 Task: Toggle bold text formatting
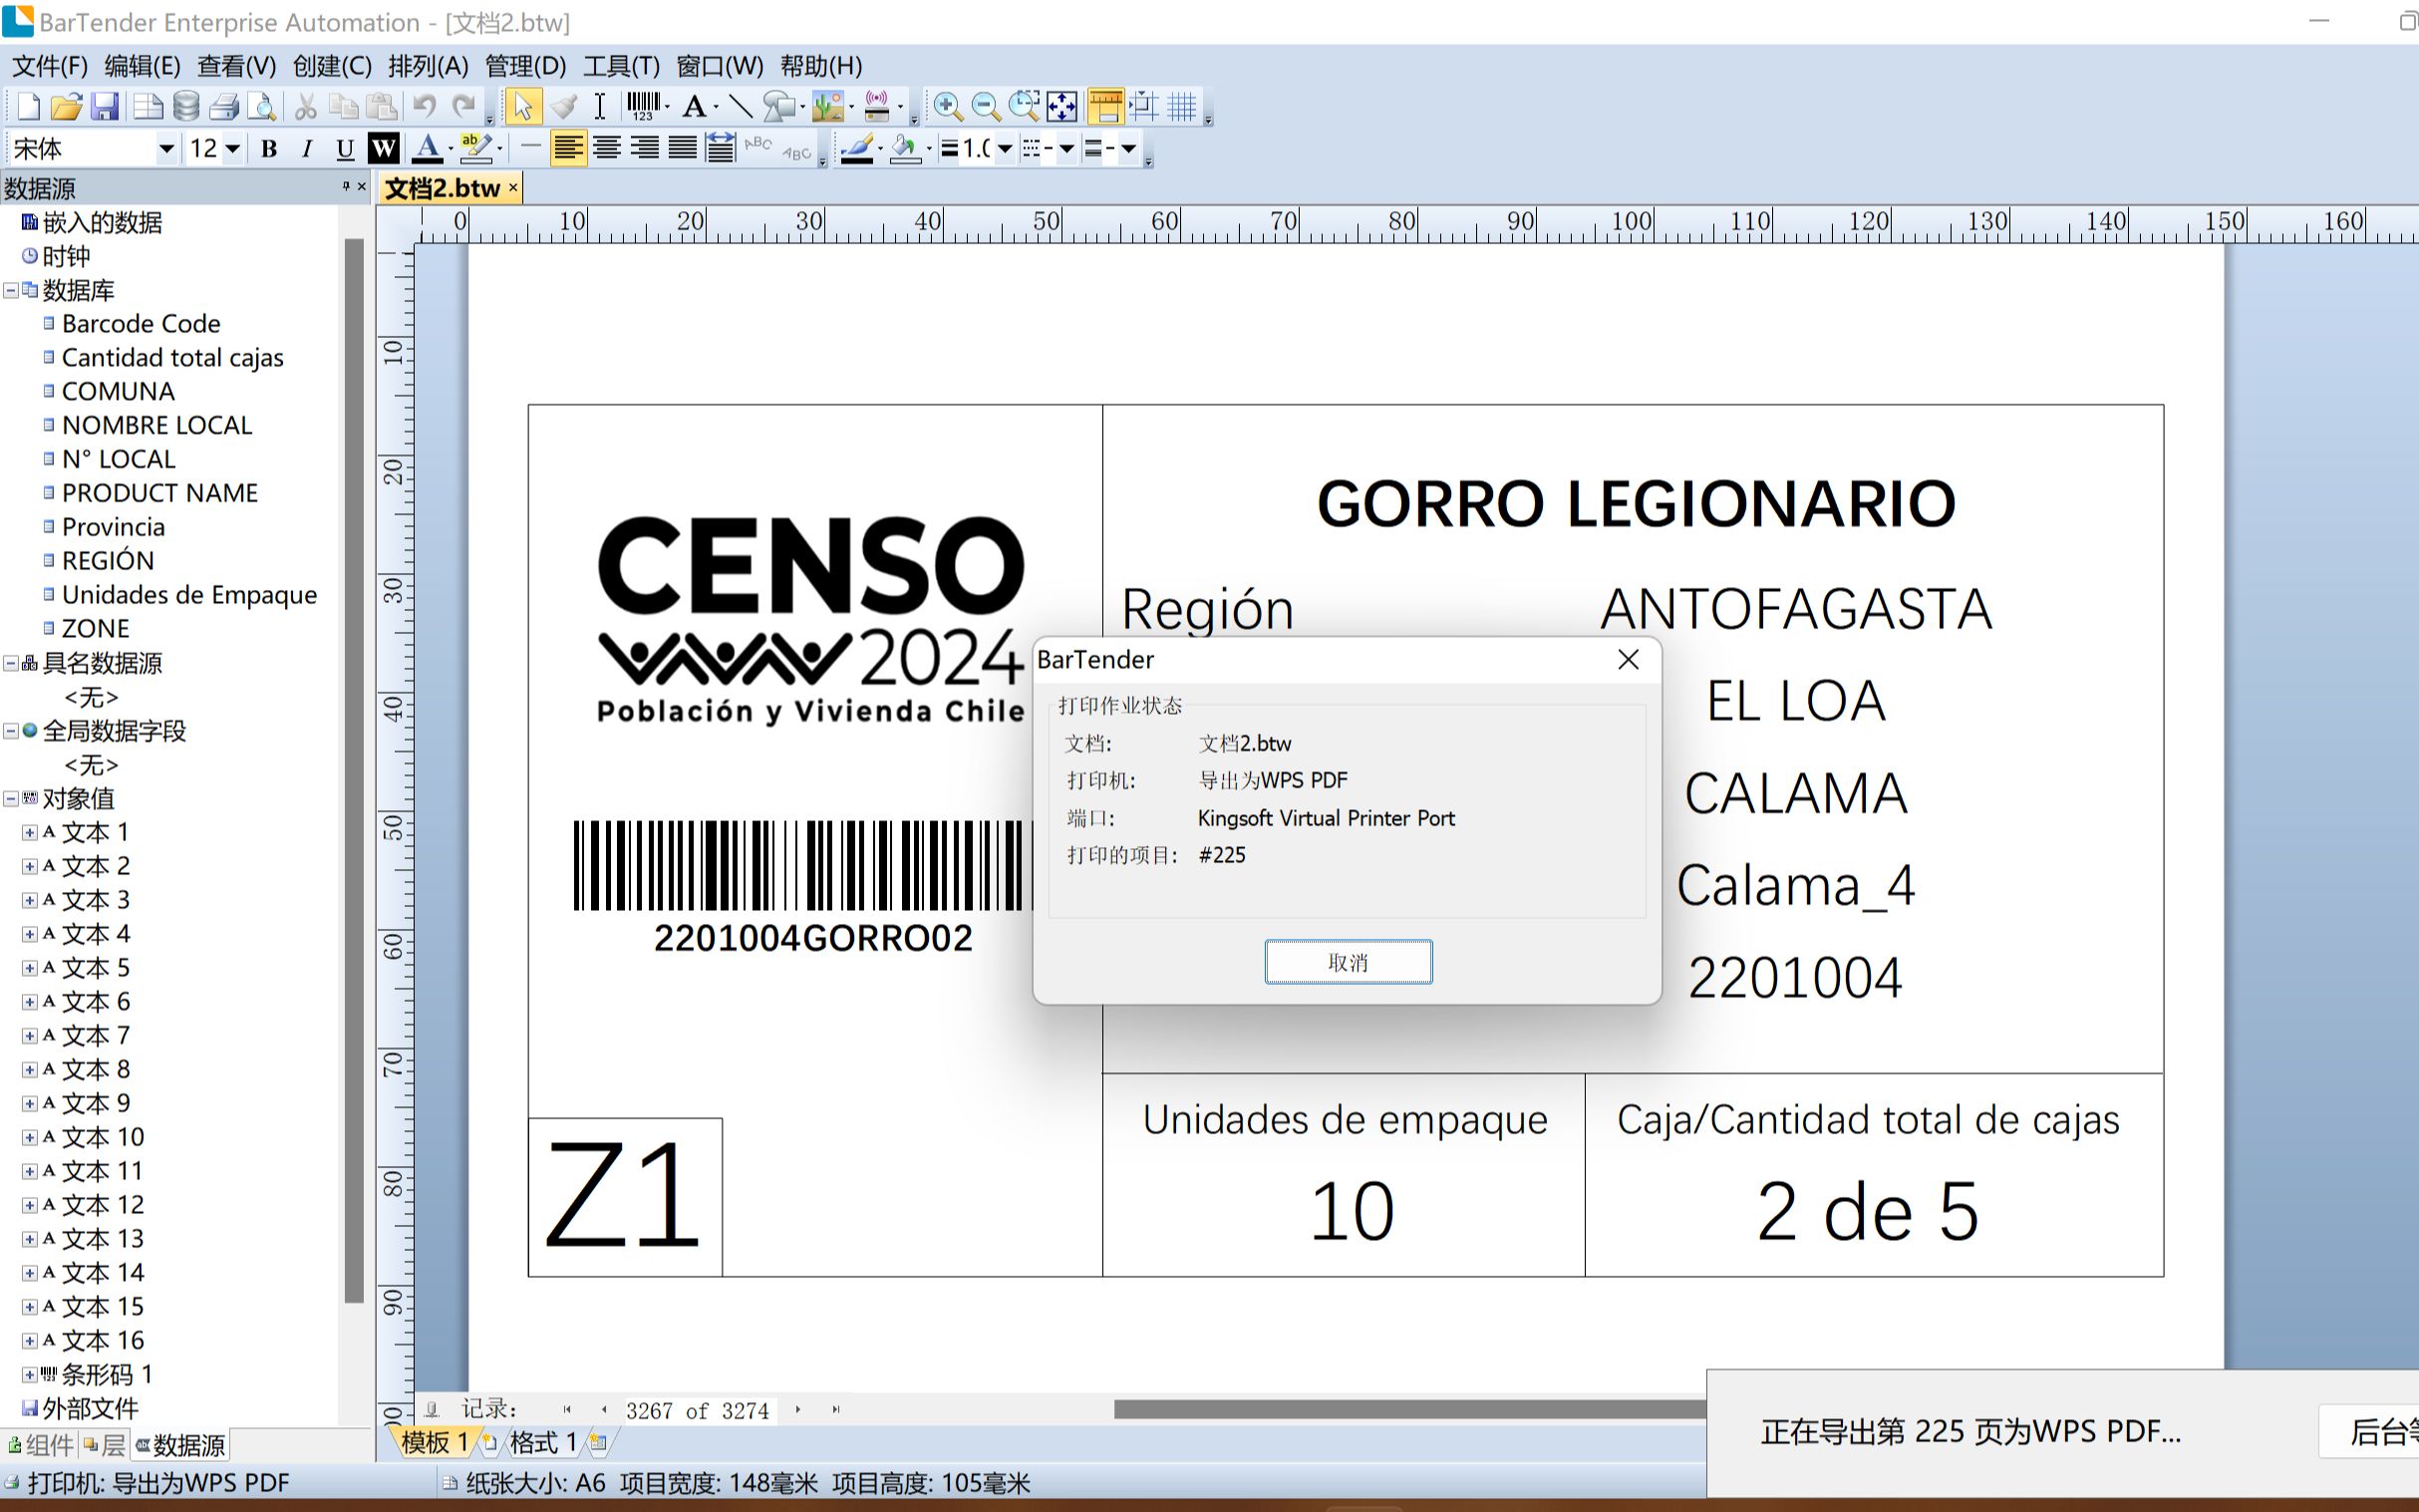(x=268, y=149)
